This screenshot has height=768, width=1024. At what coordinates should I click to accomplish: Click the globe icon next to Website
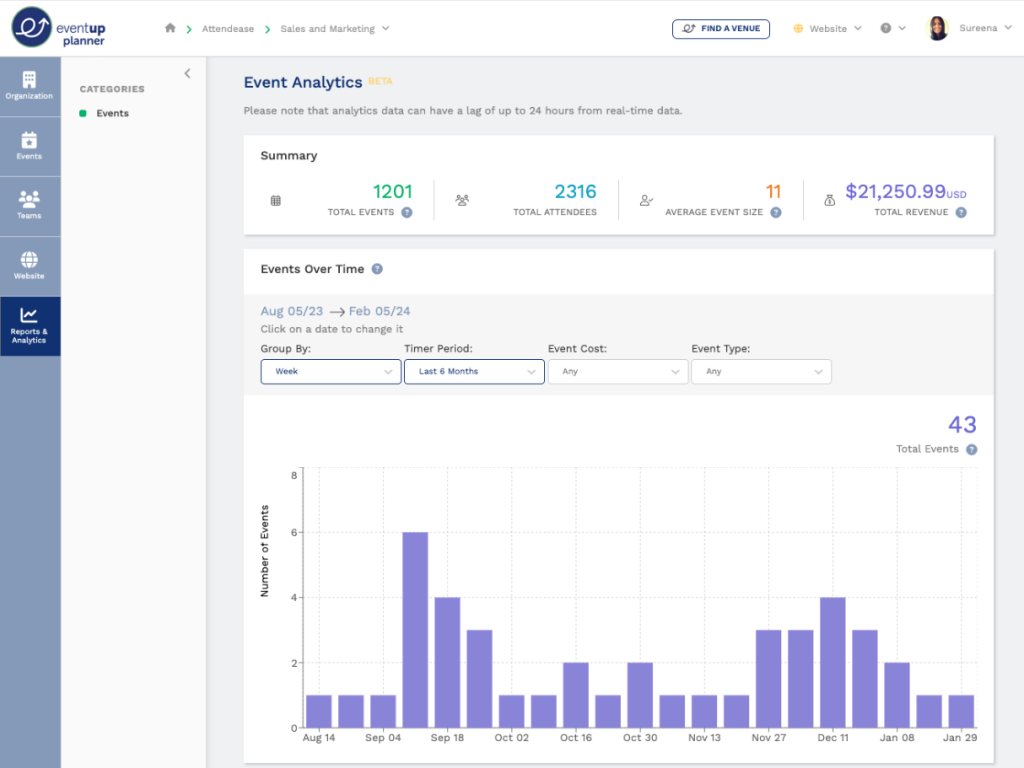pos(798,28)
